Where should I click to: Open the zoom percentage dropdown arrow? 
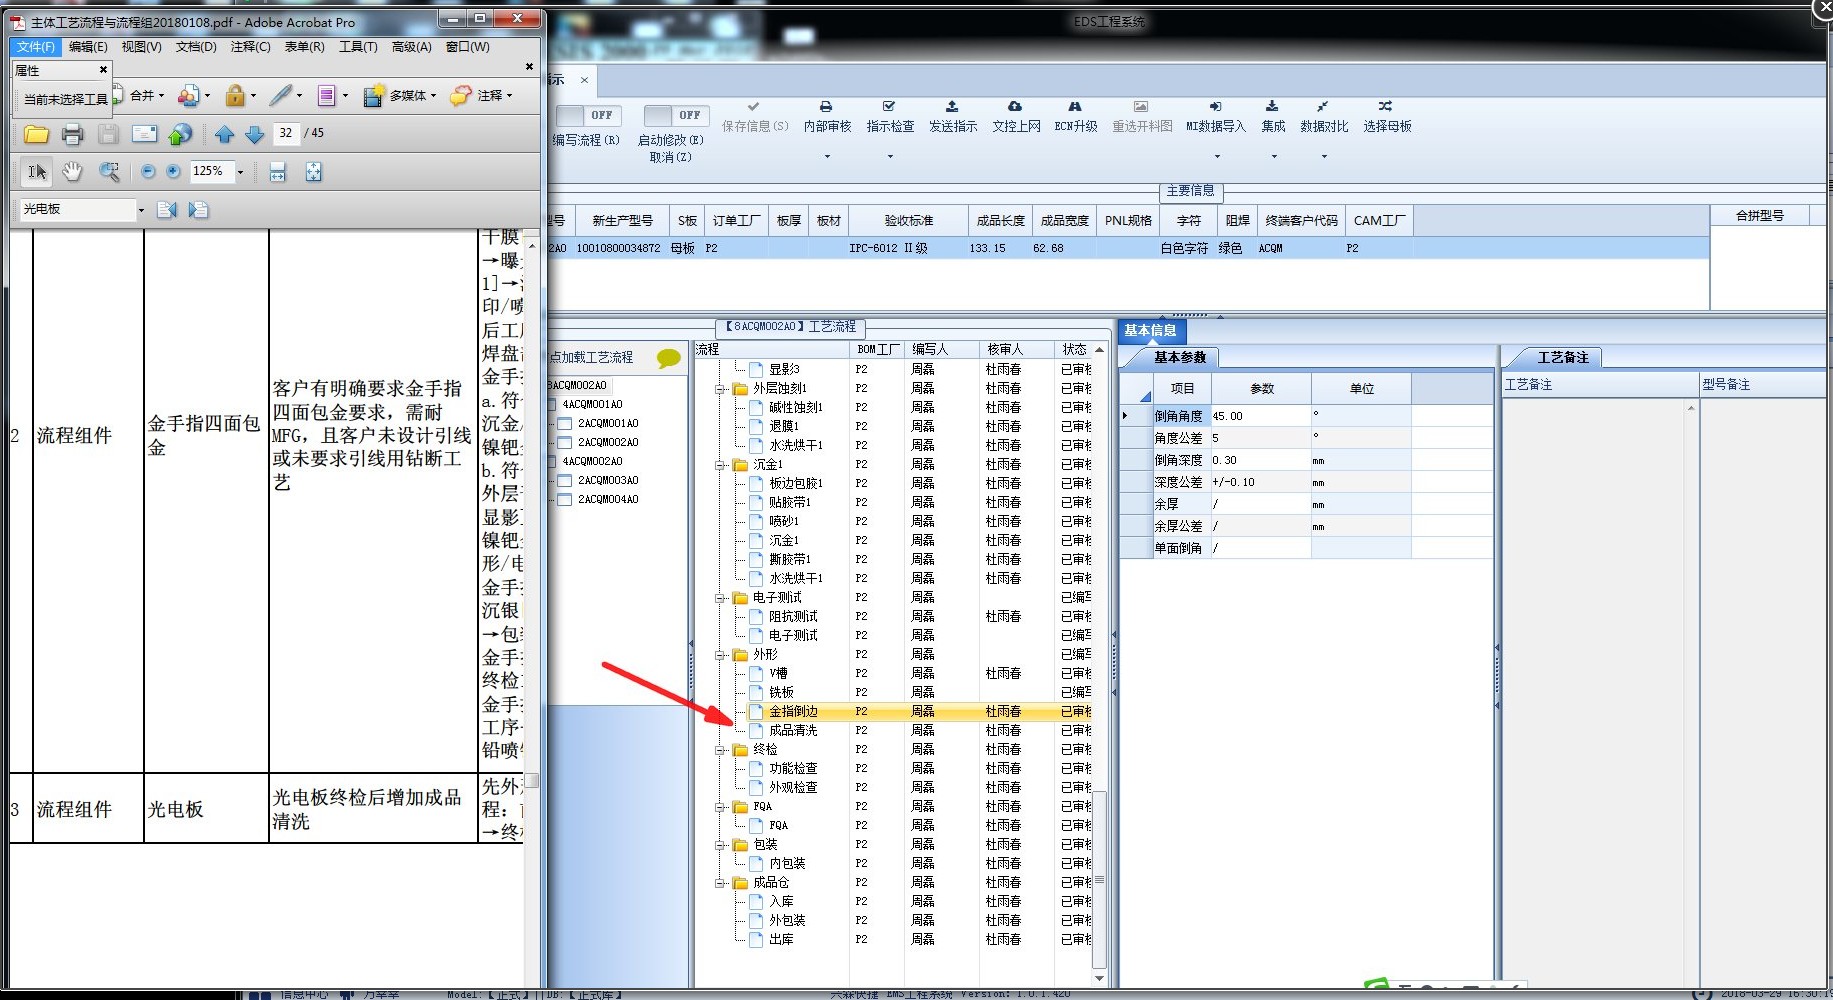(x=240, y=172)
